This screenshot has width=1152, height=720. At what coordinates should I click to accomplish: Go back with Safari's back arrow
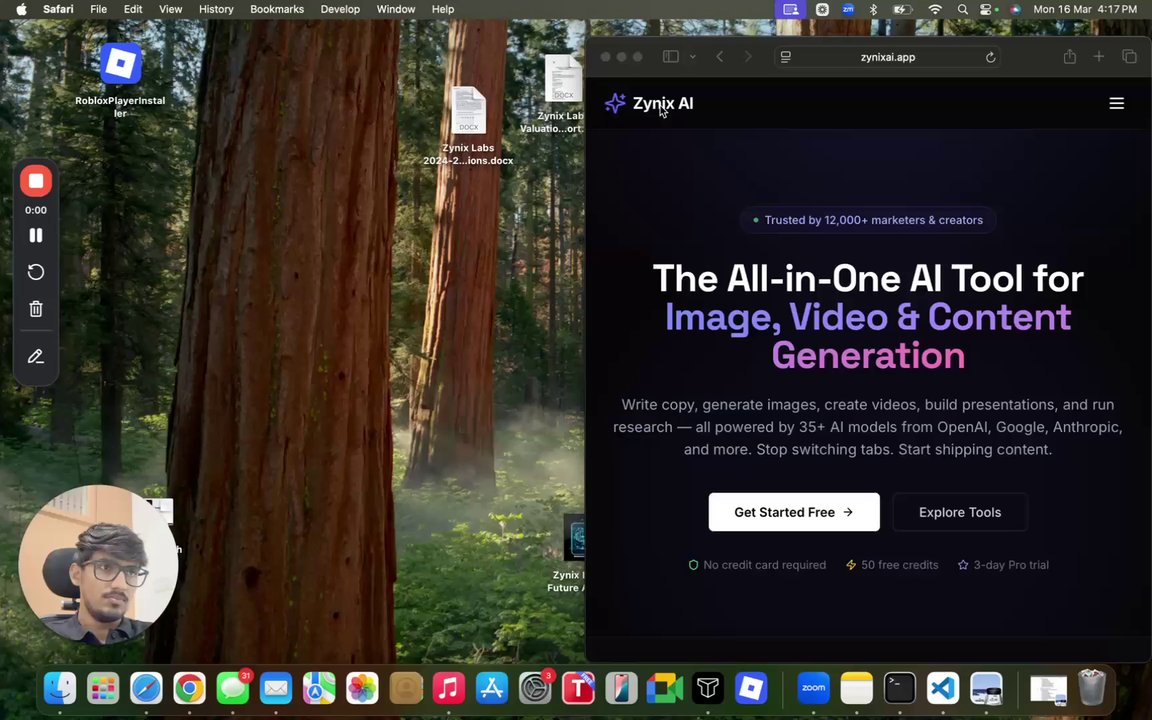tap(720, 57)
